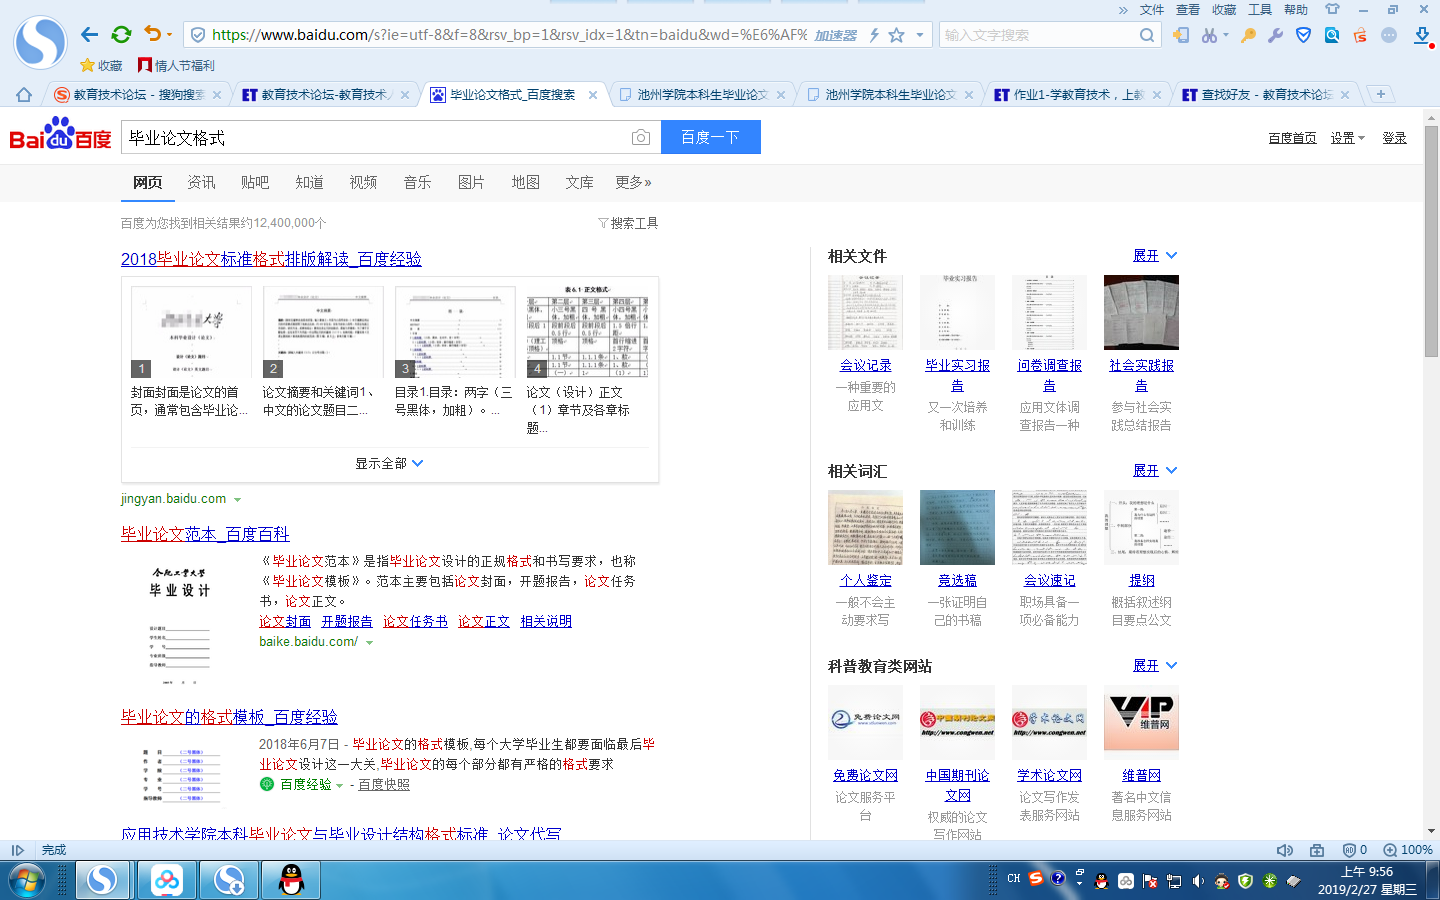Image resolution: width=1440 pixels, height=900 pixels.
Task: Open 搜索工具 filter options
Action: (628, 223)
